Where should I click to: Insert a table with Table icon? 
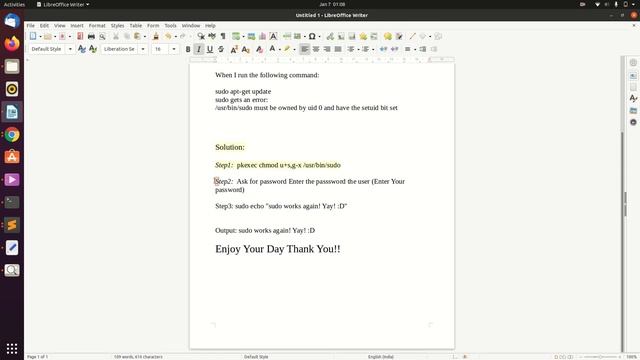tap(236, 36)
